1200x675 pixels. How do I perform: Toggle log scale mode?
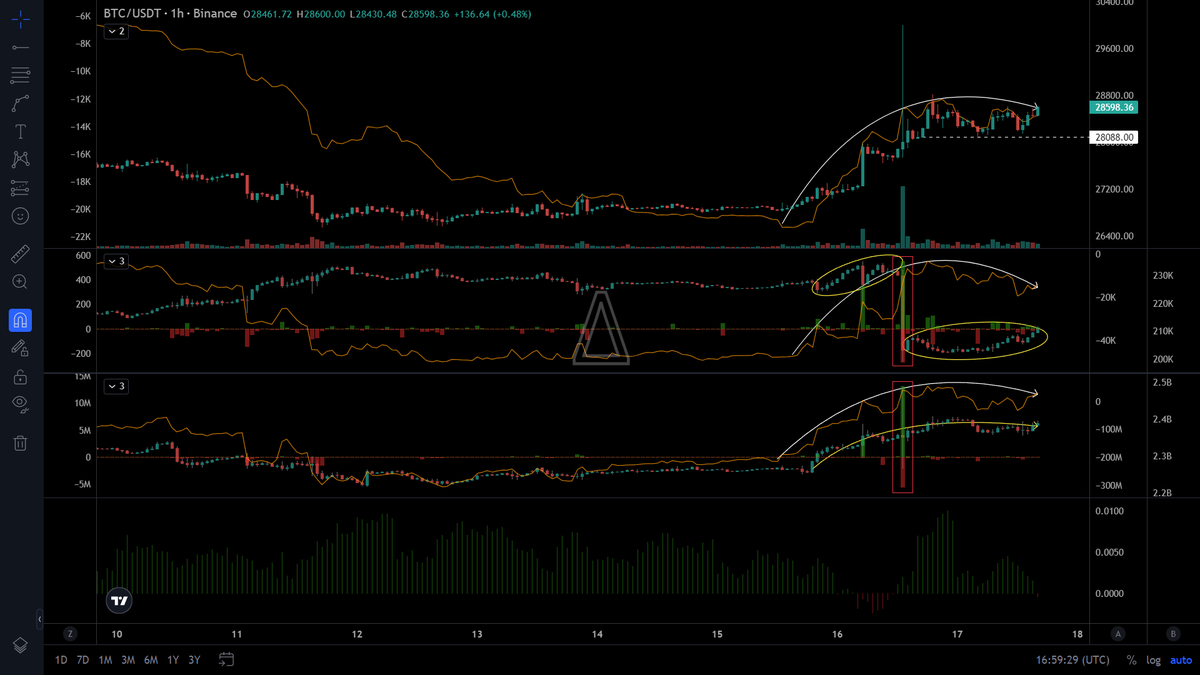1153,660
